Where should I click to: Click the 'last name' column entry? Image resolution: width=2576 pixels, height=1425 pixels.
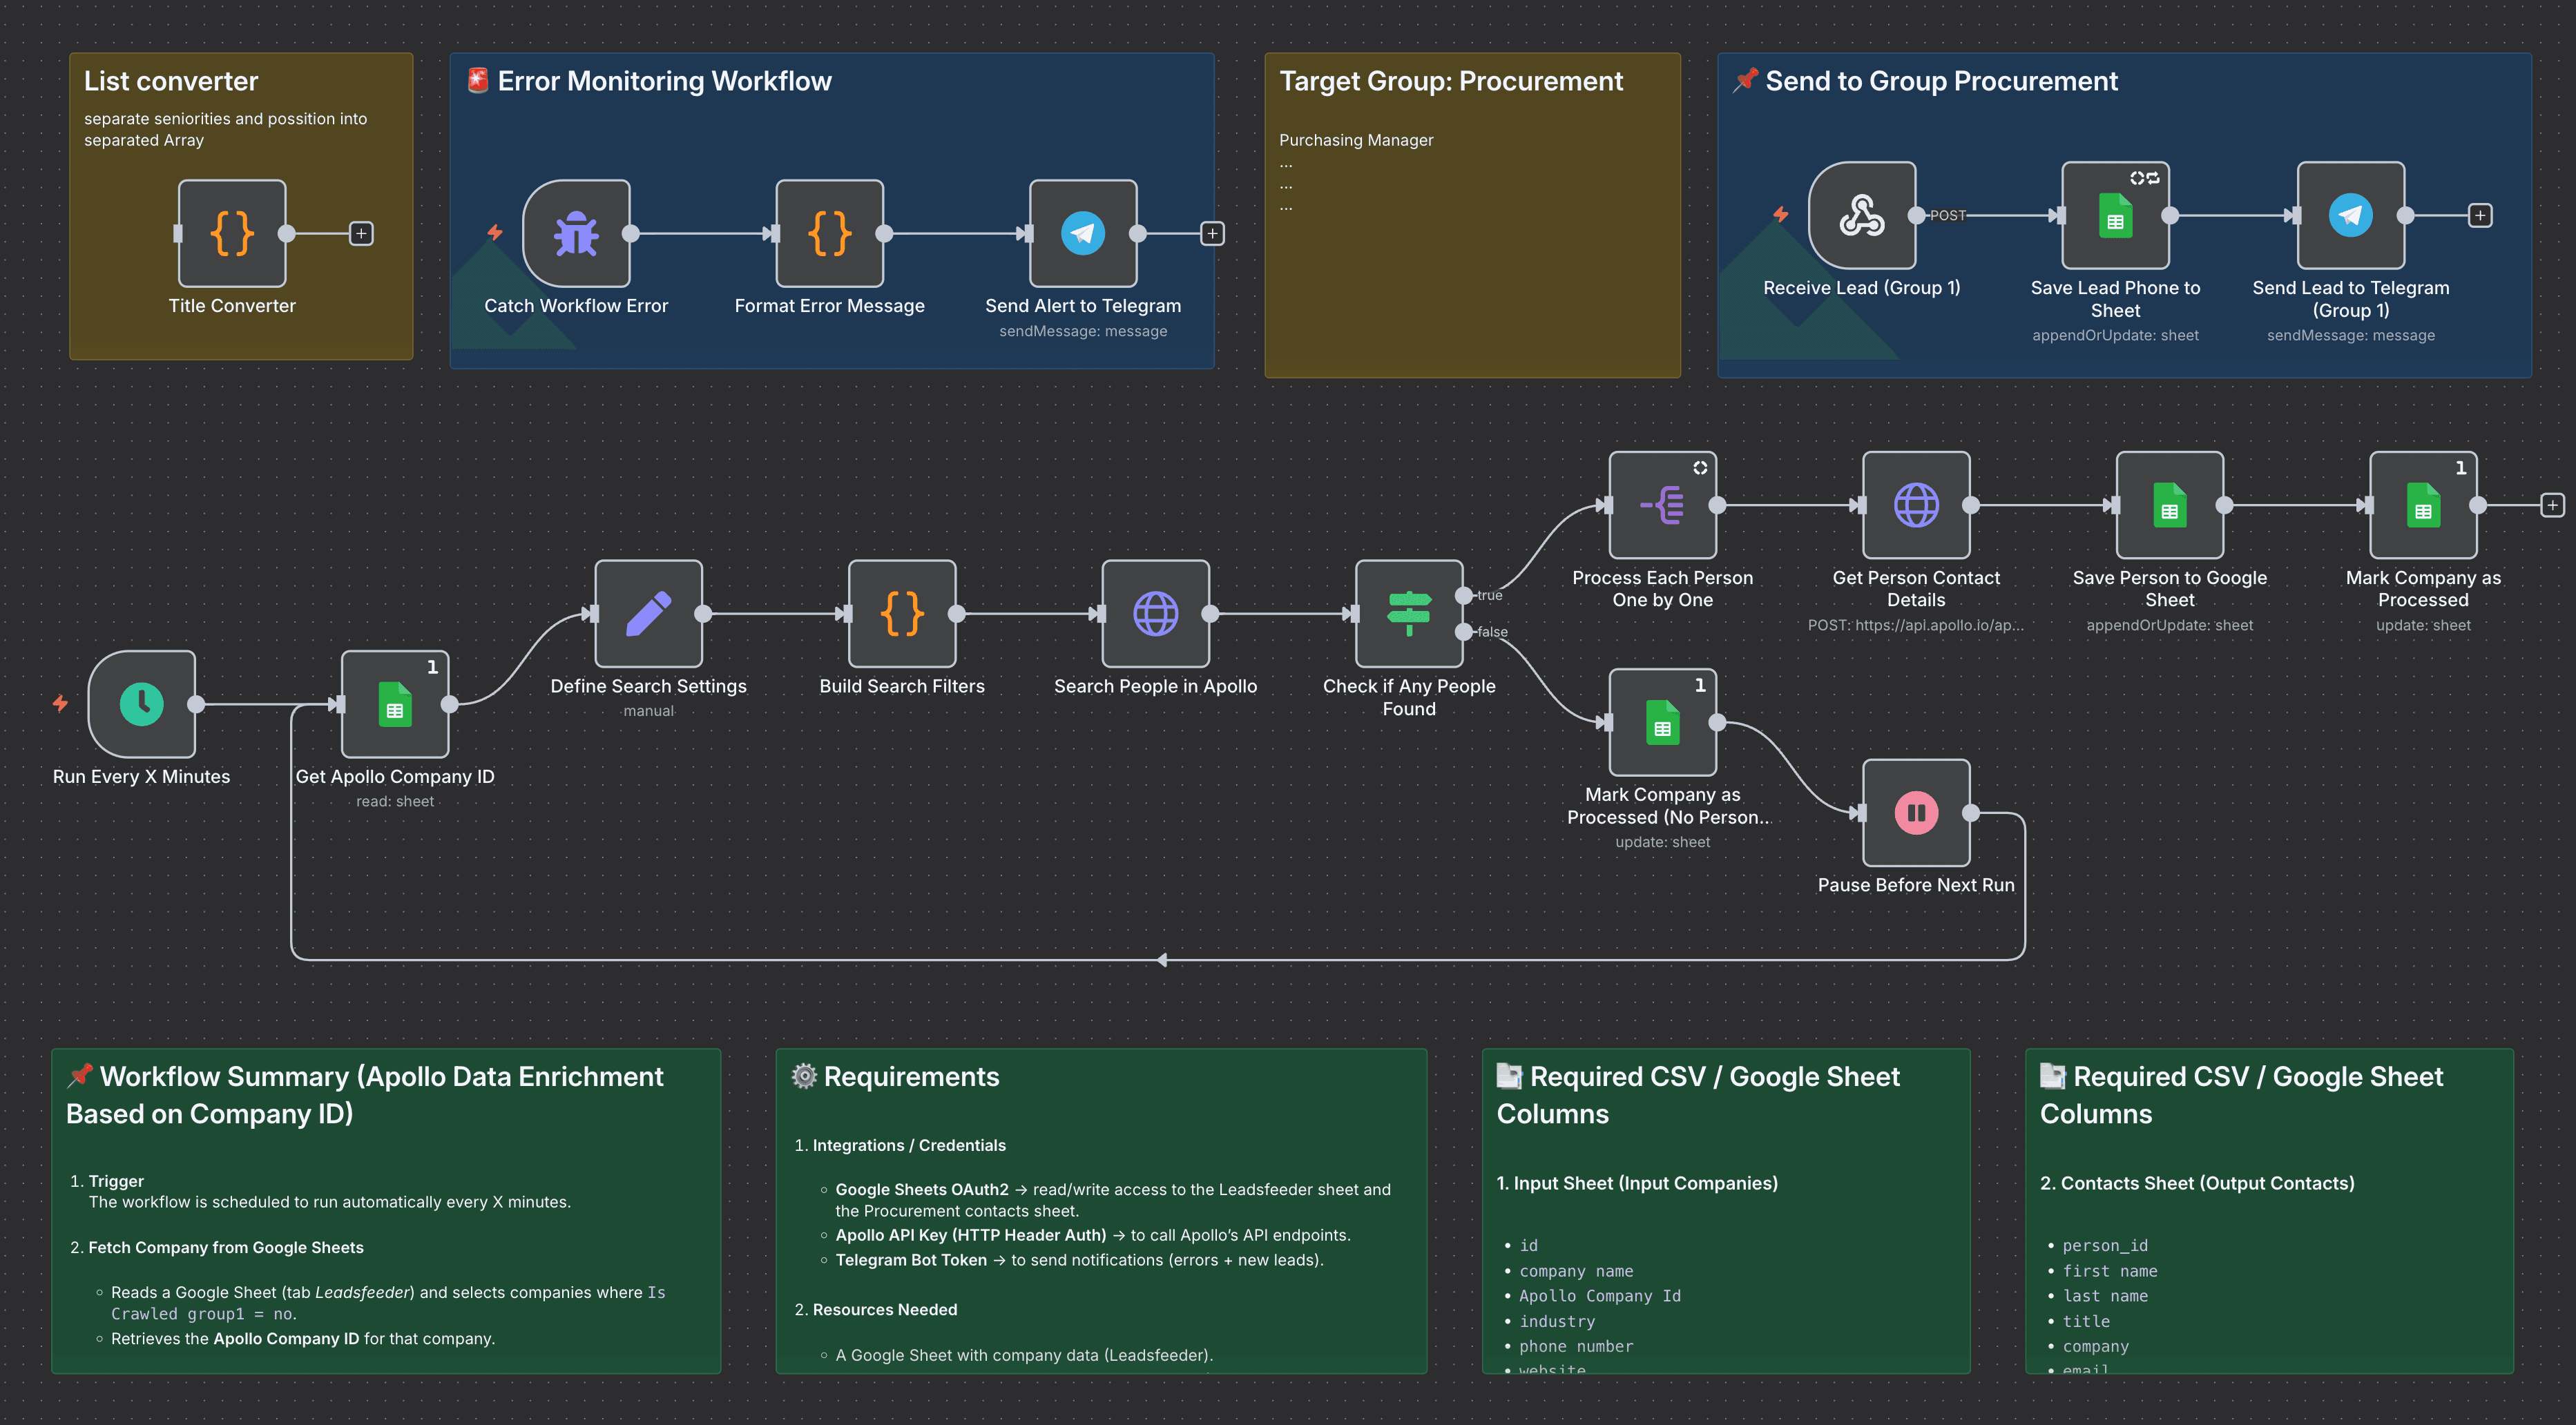pyautogui.click(x=2105, y=1296)
